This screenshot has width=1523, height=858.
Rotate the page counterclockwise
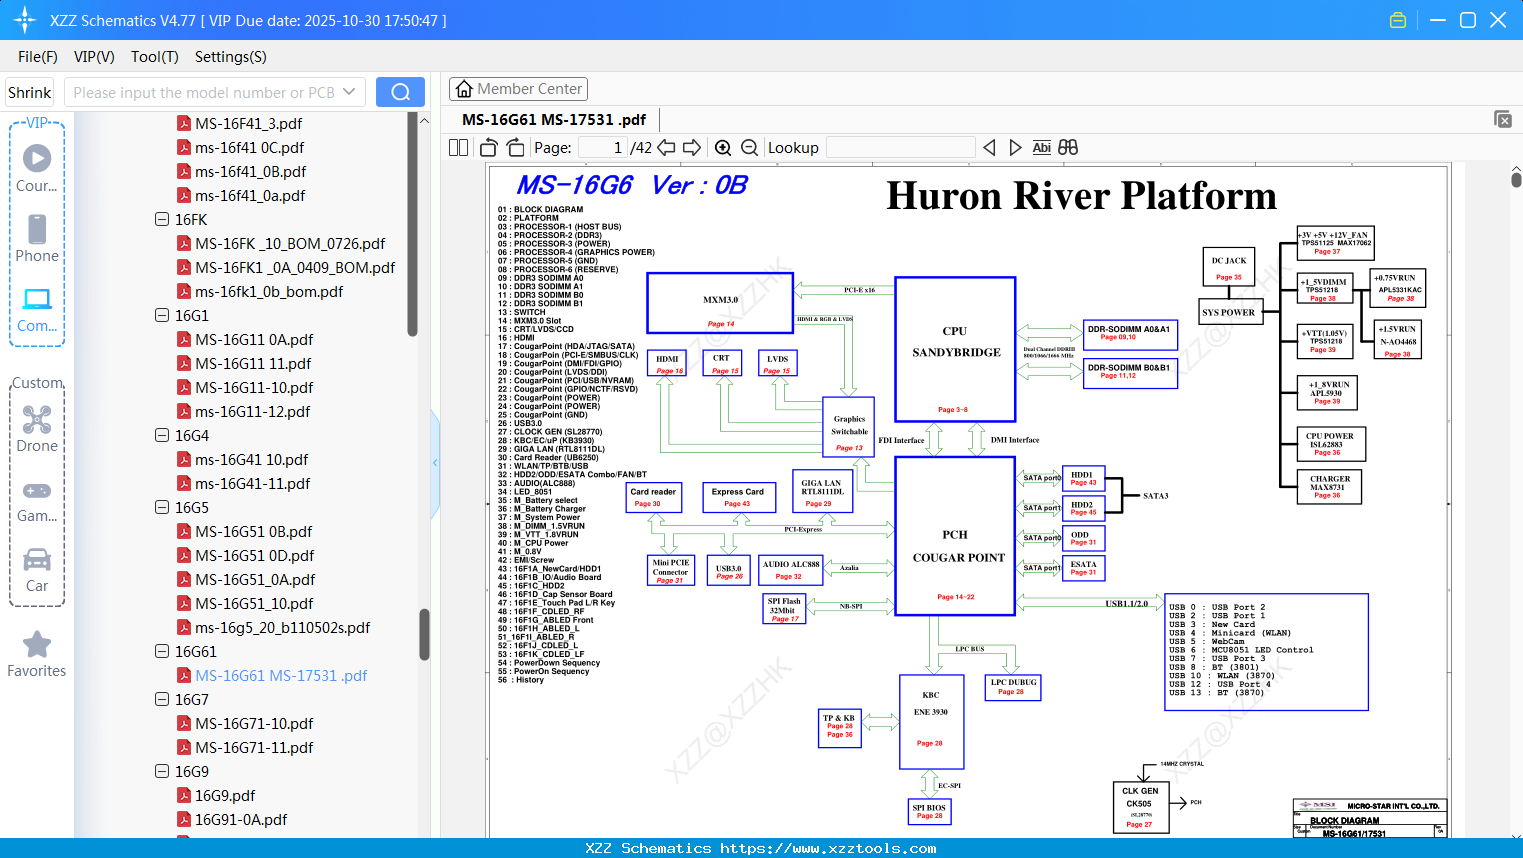[489, 147]
